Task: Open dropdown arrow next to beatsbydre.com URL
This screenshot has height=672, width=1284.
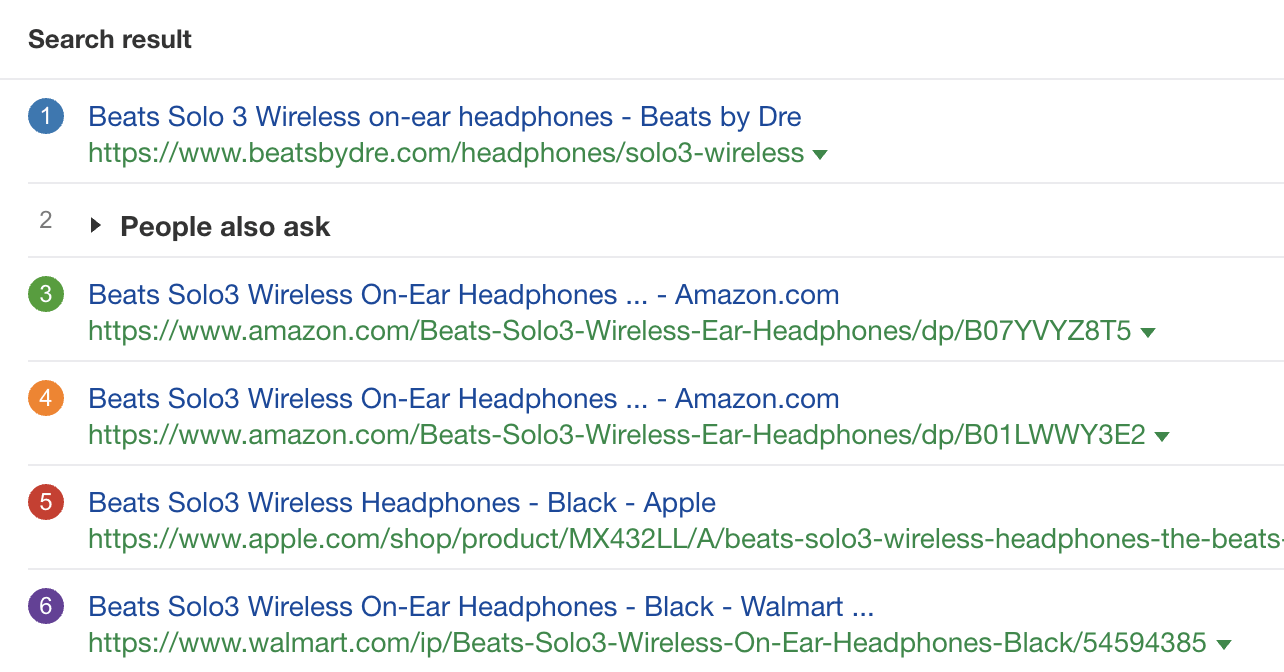Action: 820,155
